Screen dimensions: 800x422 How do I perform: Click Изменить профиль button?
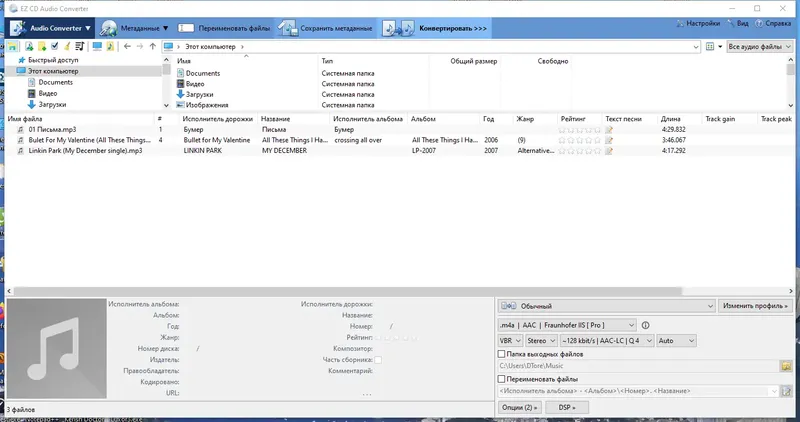[755, 306]
